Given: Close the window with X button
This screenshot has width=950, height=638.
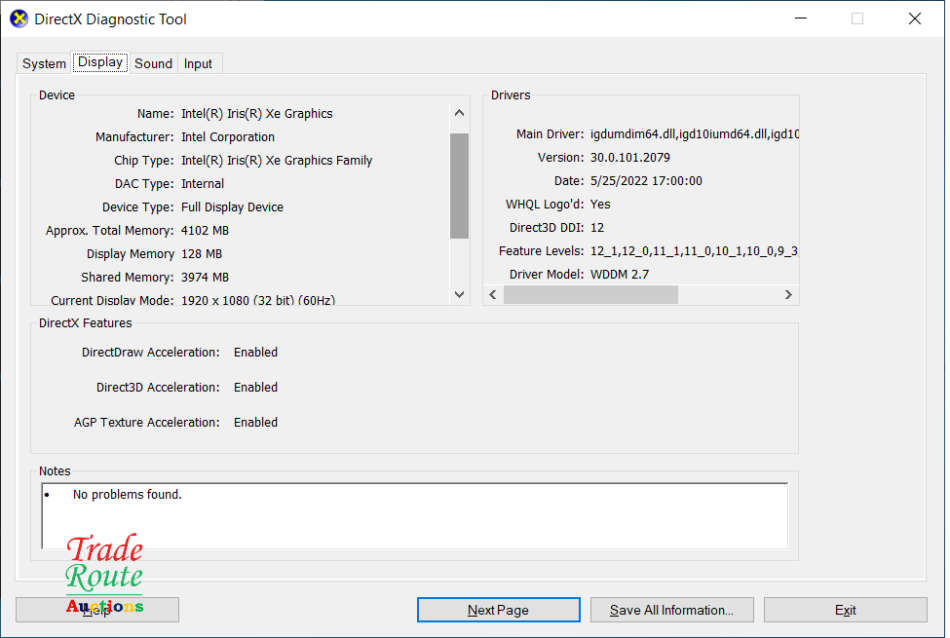Looking at the screenshot, I should click(914, 19).
